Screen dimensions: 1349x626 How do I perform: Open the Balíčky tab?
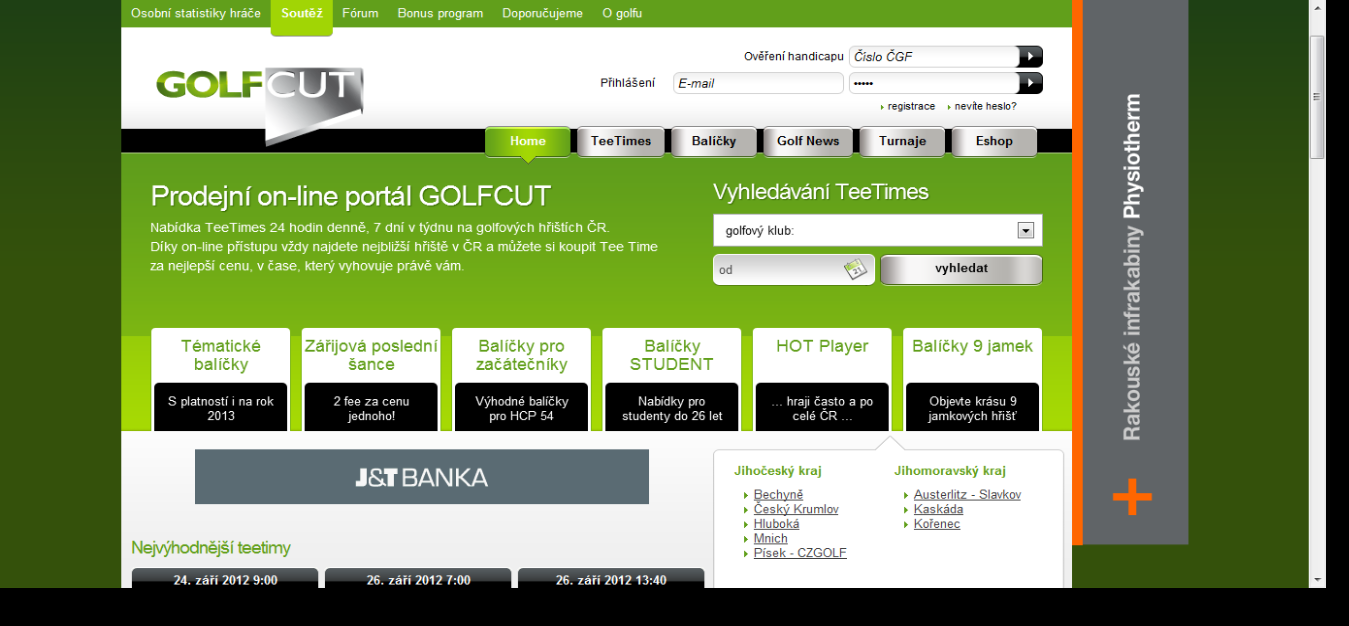click(714, 142)
